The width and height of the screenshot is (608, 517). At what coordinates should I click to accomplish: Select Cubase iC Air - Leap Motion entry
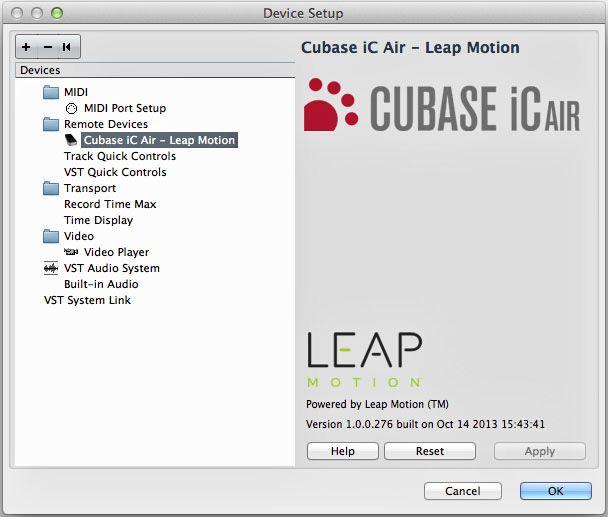pyautogui.click(x=159, y=140)
